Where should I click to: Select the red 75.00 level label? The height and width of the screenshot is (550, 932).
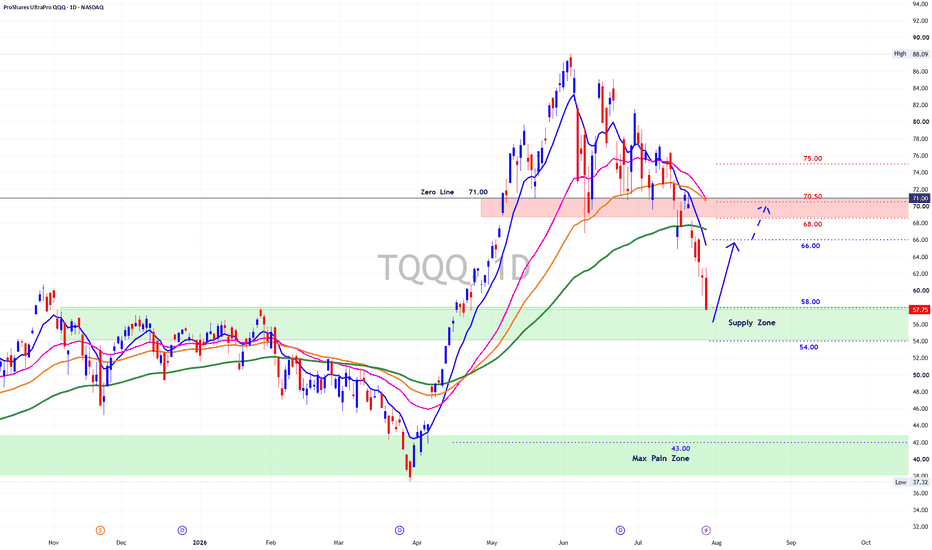coord(813,159)
